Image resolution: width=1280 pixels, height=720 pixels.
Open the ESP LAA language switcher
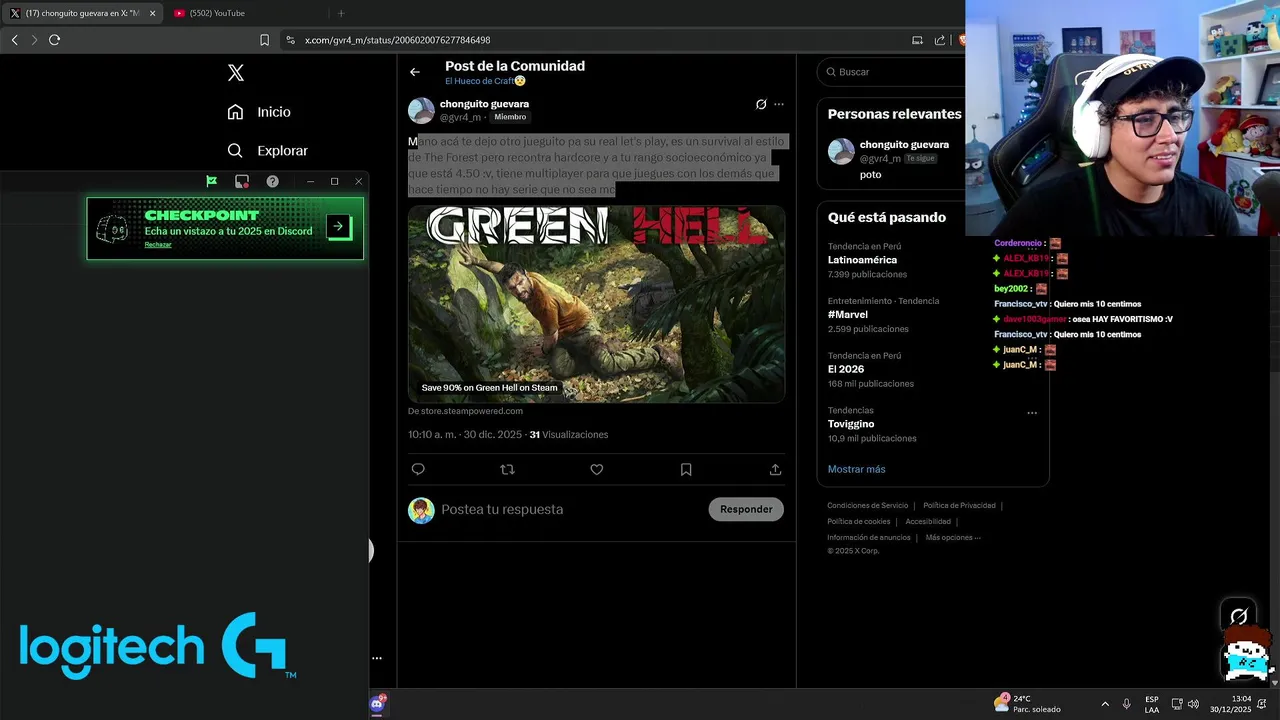click(x=1152, y=704)
